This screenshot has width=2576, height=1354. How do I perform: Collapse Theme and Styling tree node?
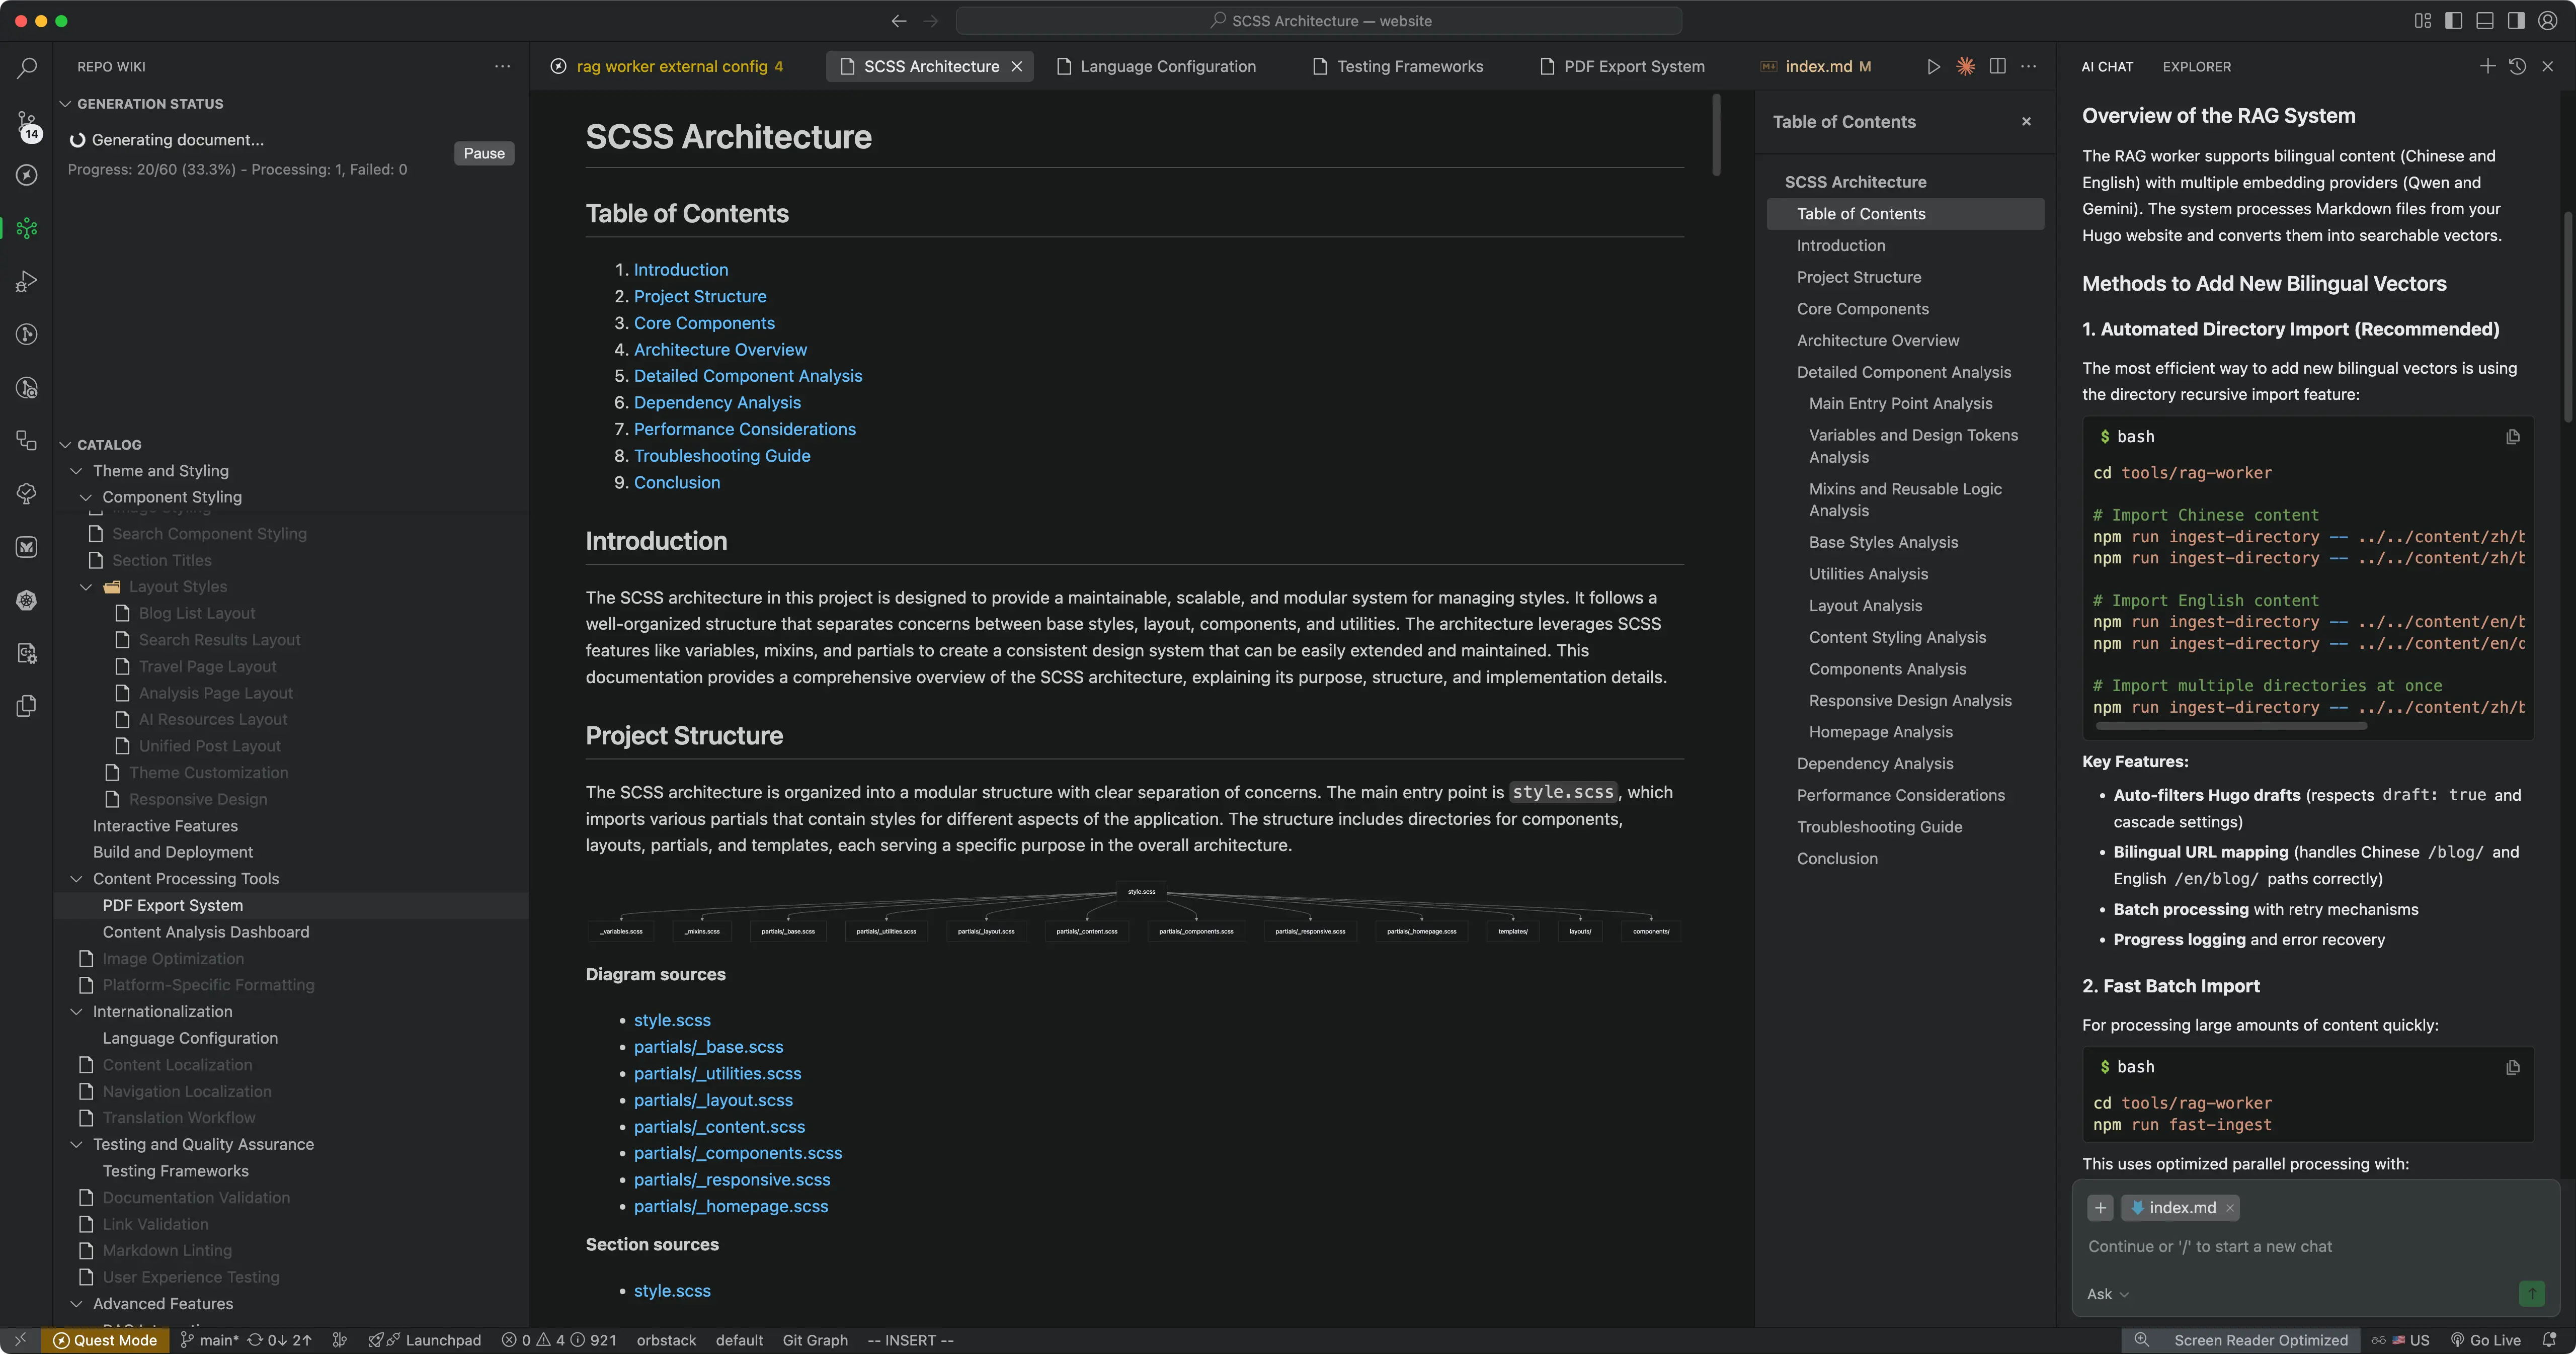coord(76,471)
